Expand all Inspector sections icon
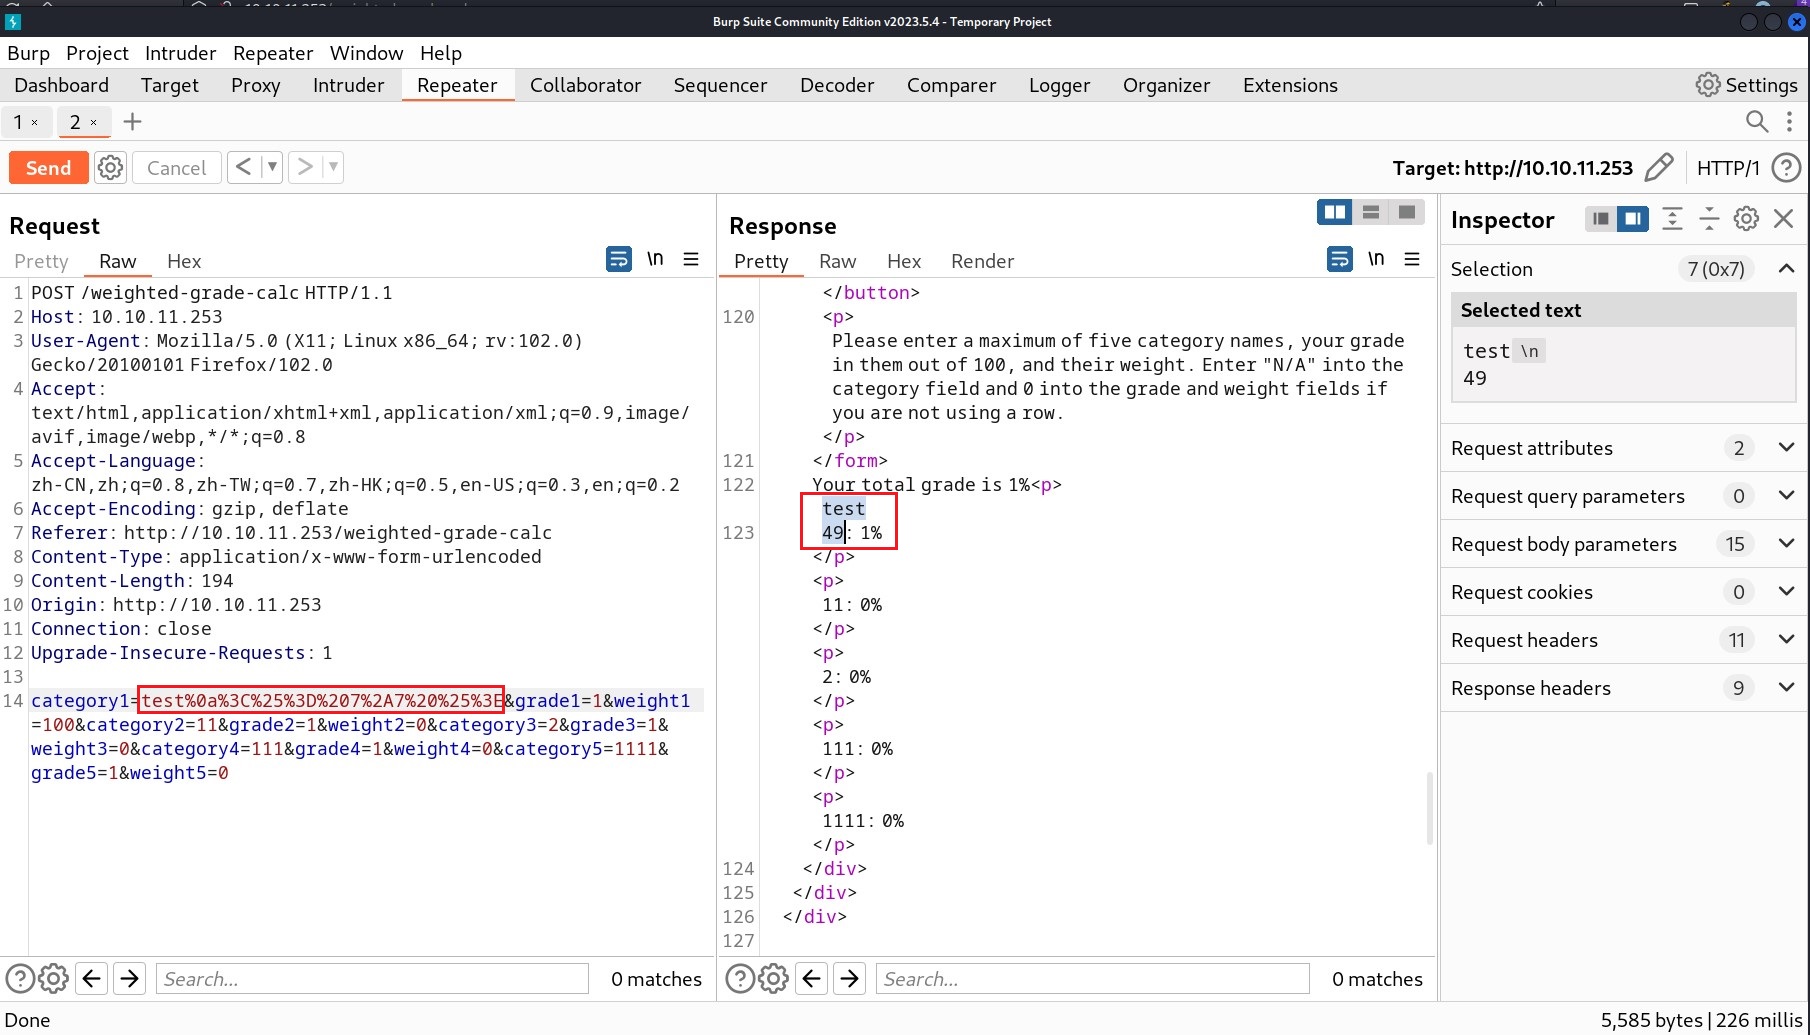Viewport: 1810px width, 1035px height. tap(1672, 219)
